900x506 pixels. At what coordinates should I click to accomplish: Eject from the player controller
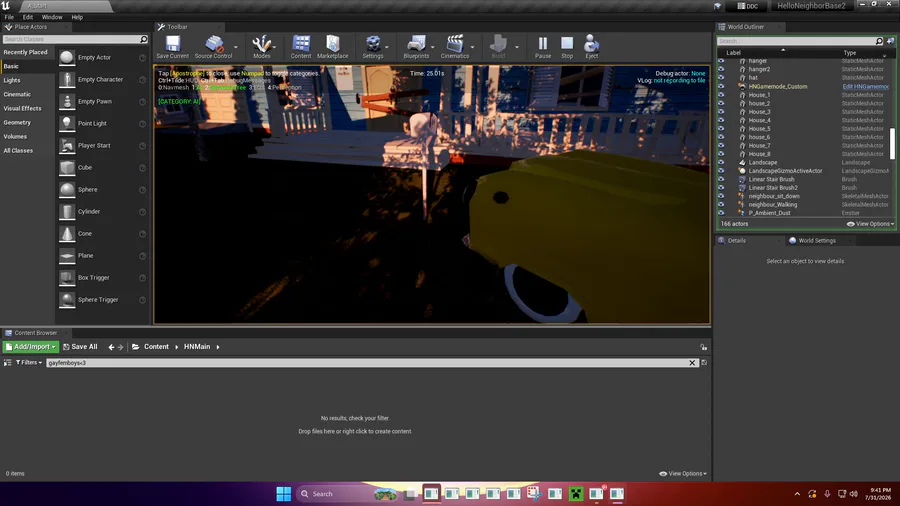(591, 44)
